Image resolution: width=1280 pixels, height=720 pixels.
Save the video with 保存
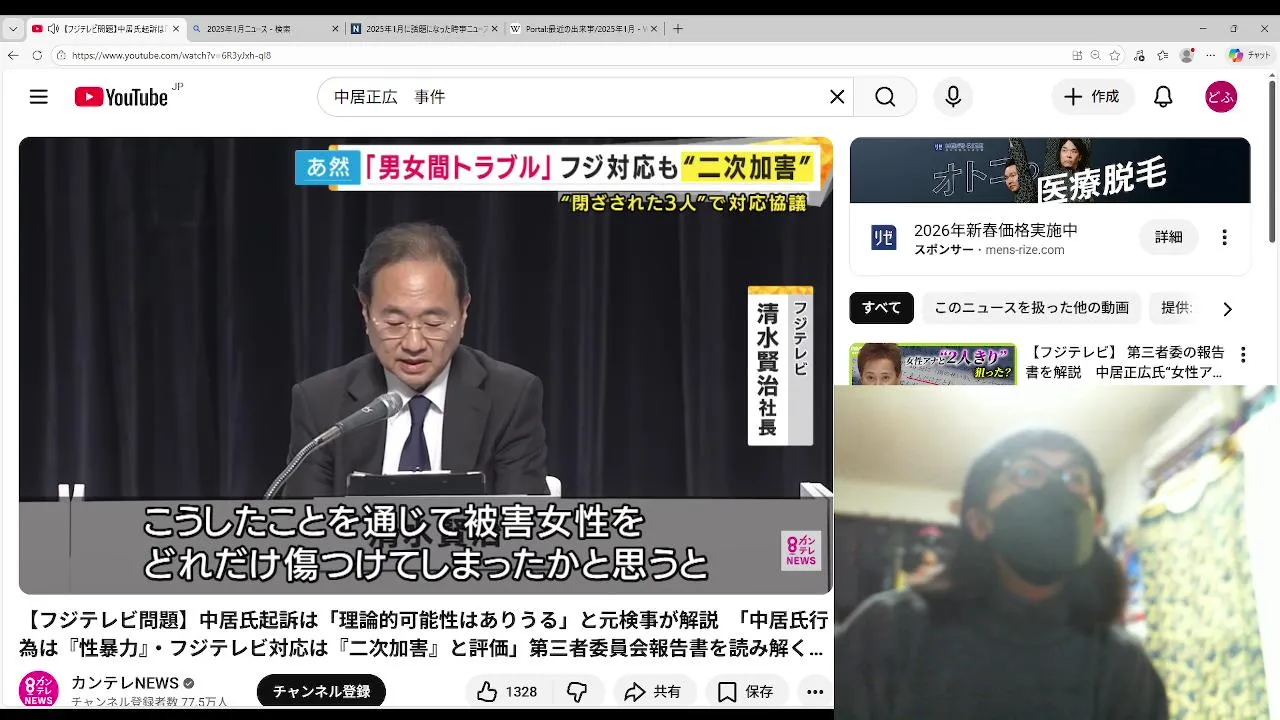(747, 691)
